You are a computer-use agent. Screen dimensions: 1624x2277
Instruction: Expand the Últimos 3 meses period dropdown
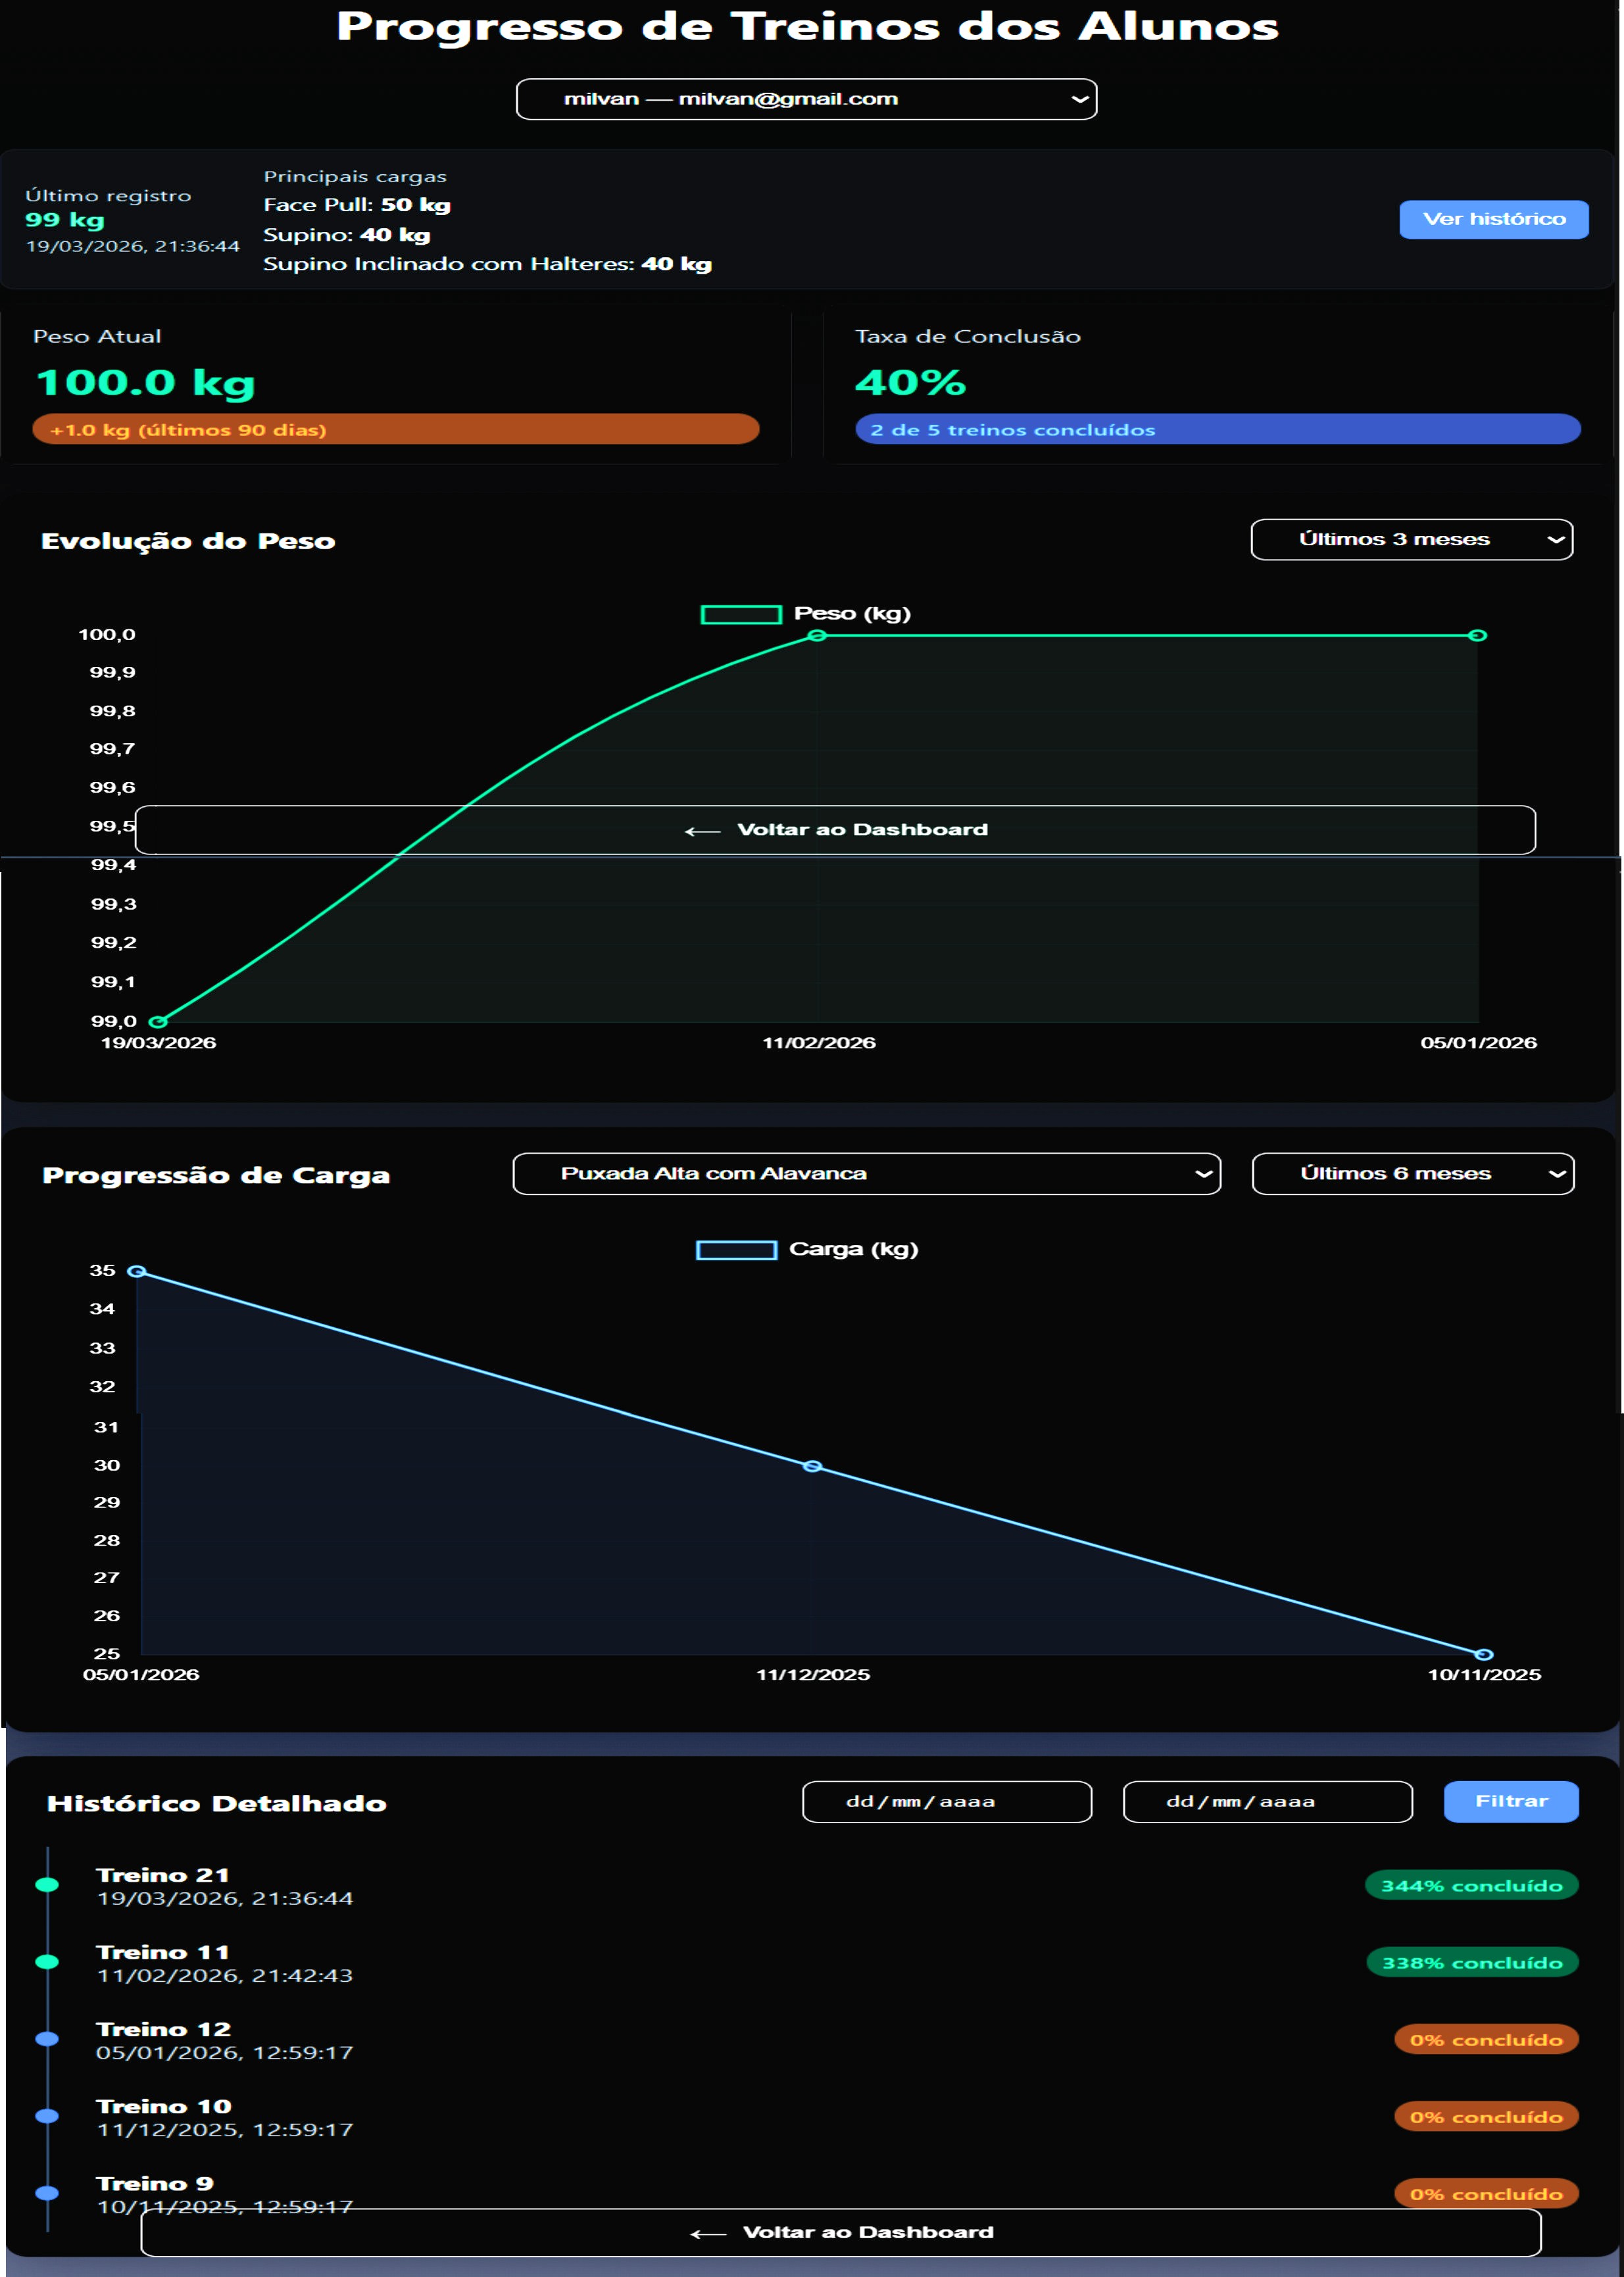[x=1411, y=539]
